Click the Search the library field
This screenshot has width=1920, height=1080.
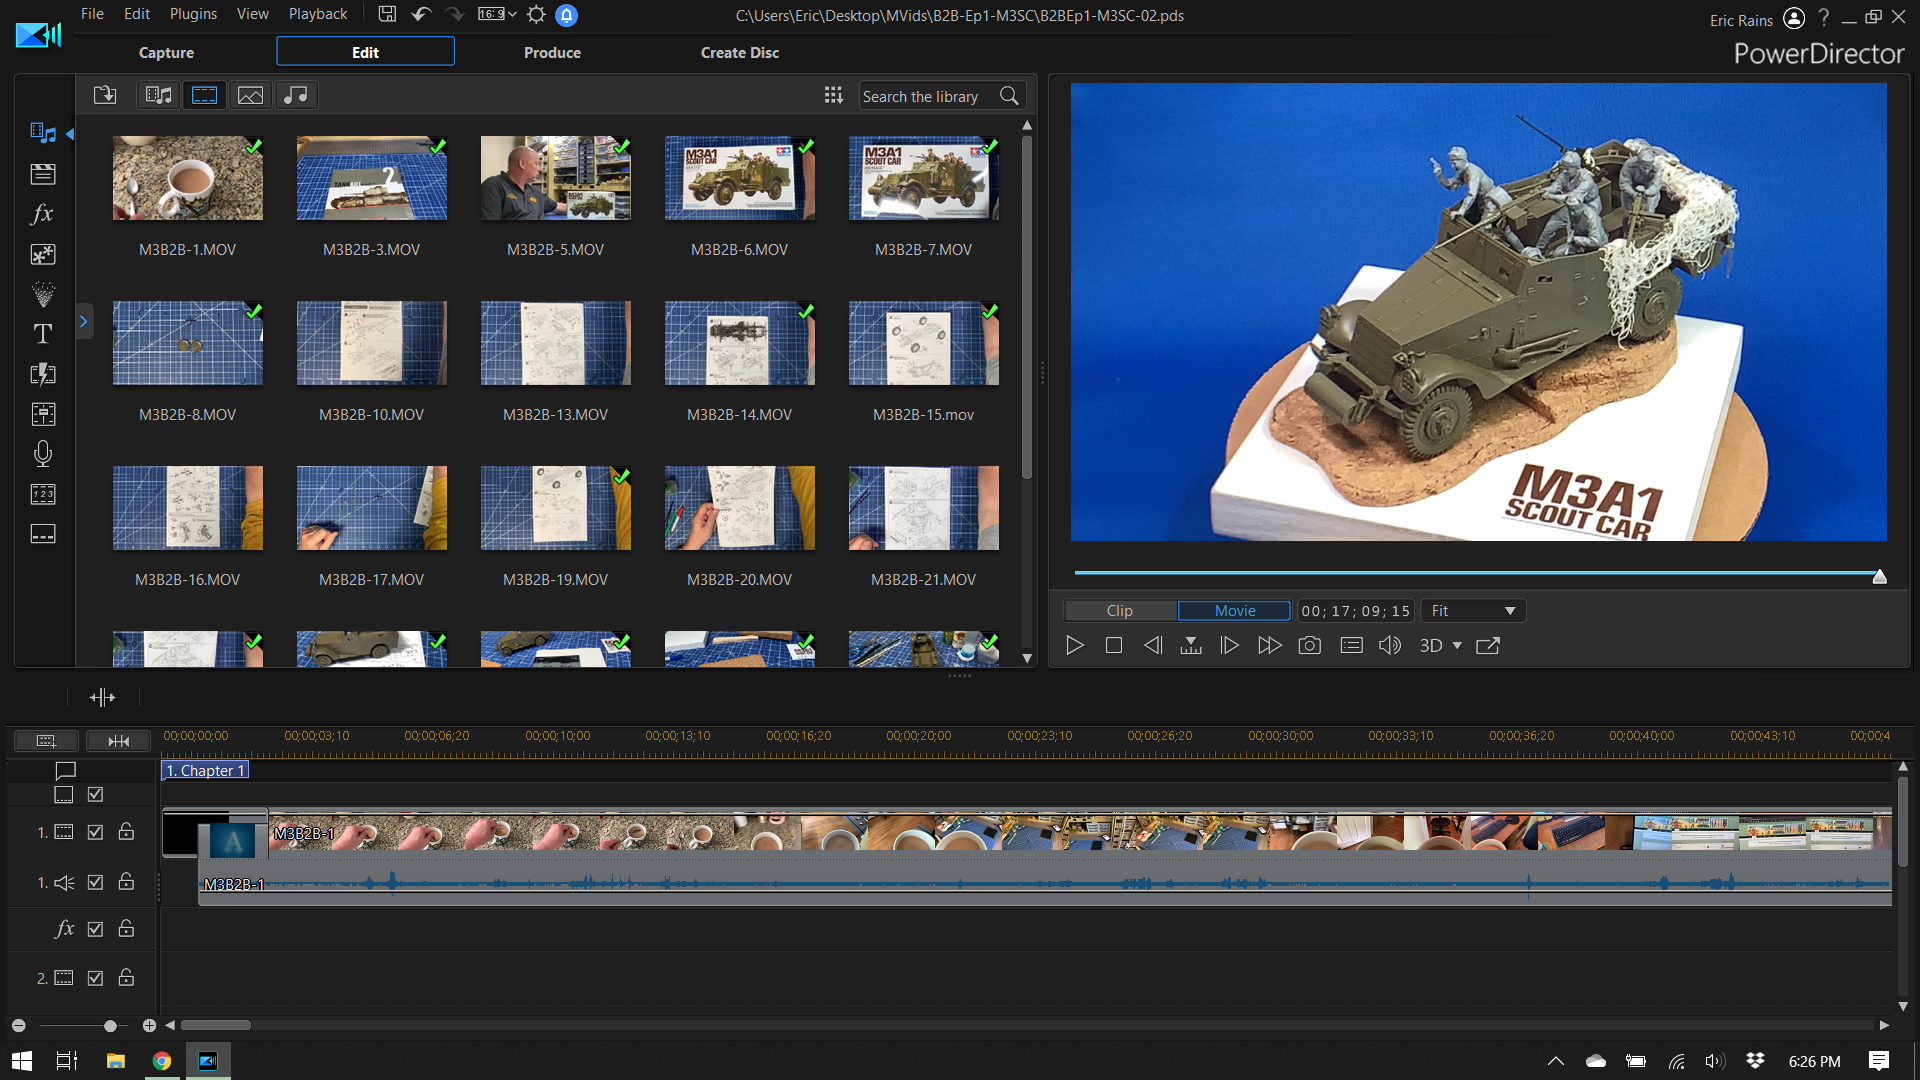coord(928,96)
